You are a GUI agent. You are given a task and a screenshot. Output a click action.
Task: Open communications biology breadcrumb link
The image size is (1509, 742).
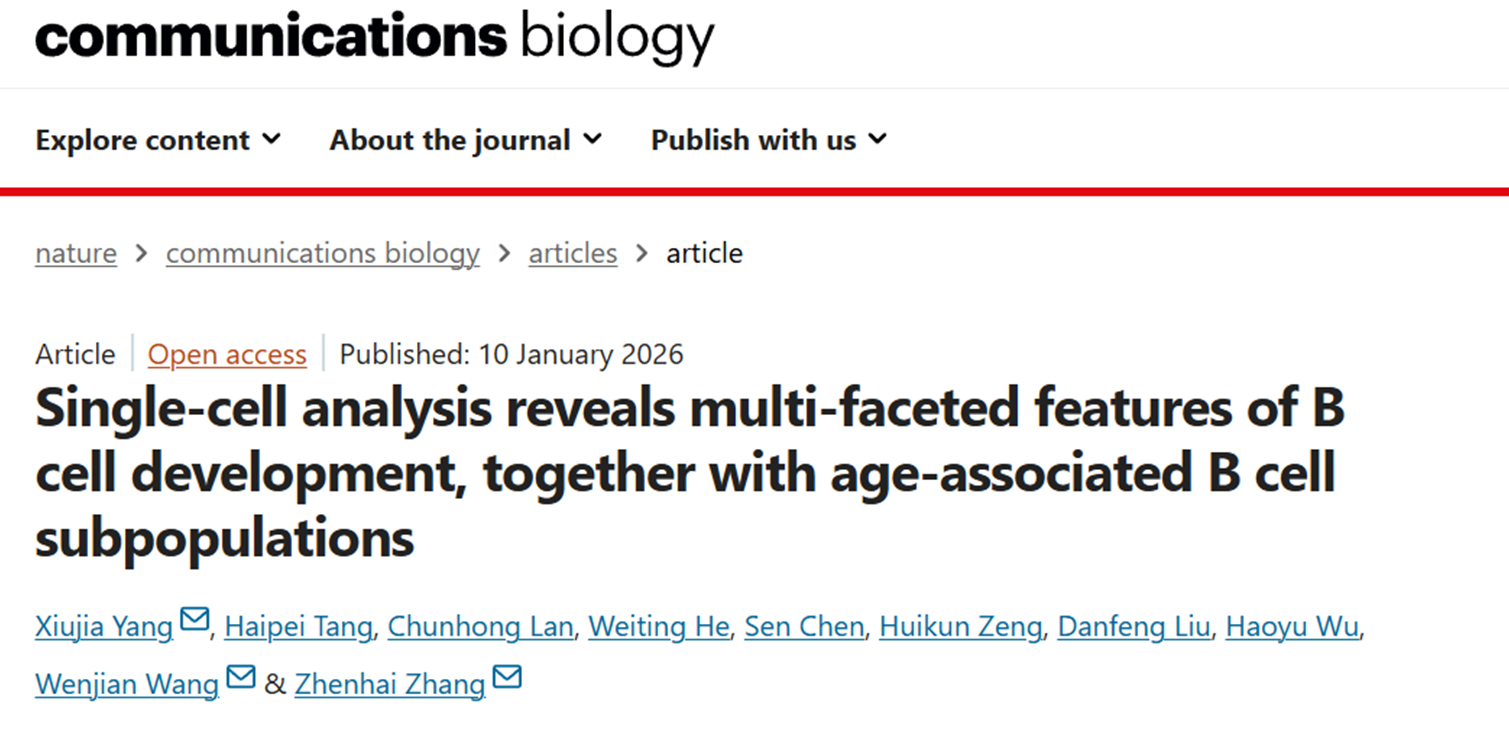click(322, 254)
